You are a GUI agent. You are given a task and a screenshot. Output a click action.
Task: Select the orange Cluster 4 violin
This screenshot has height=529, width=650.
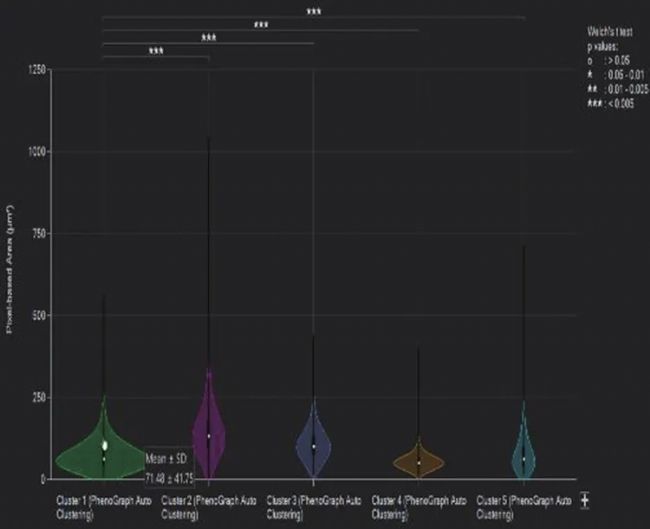(418, 461)
